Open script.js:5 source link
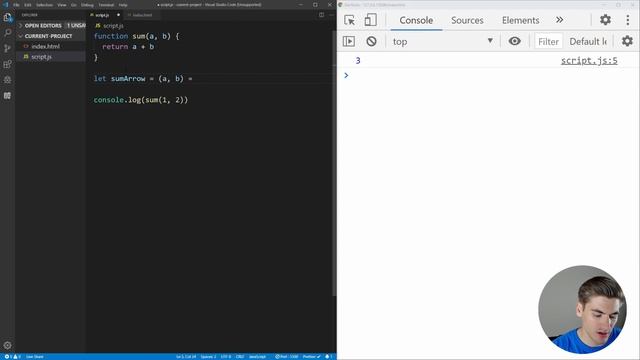This screenshot has width=640, height=360. (589, 61)
